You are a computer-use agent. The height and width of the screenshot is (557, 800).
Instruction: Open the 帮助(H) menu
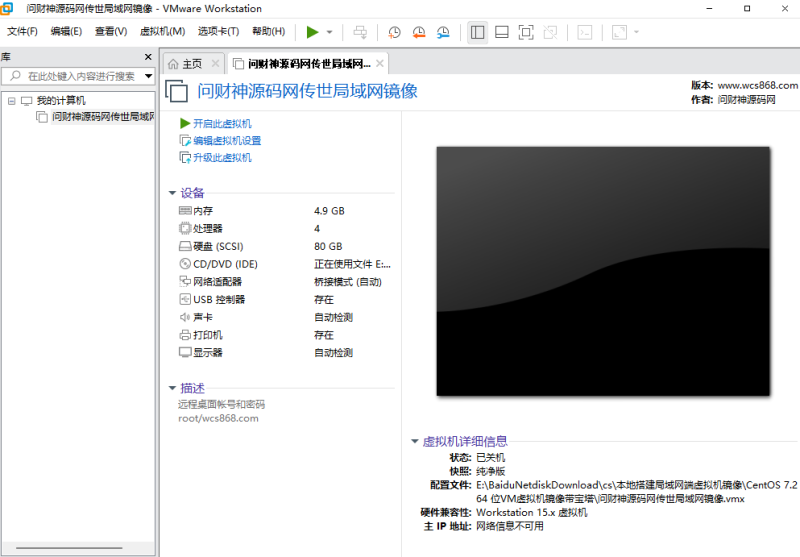(268, 32)
